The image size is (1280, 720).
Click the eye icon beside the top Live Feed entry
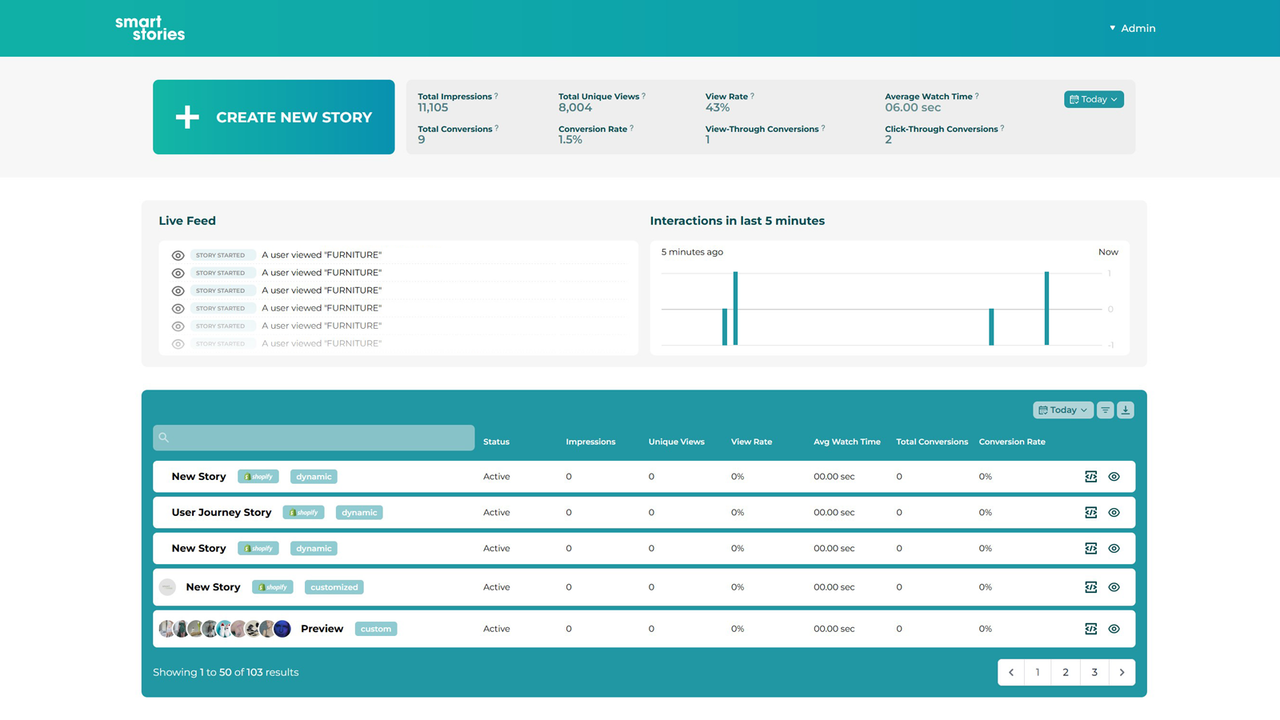pos(177,254)
